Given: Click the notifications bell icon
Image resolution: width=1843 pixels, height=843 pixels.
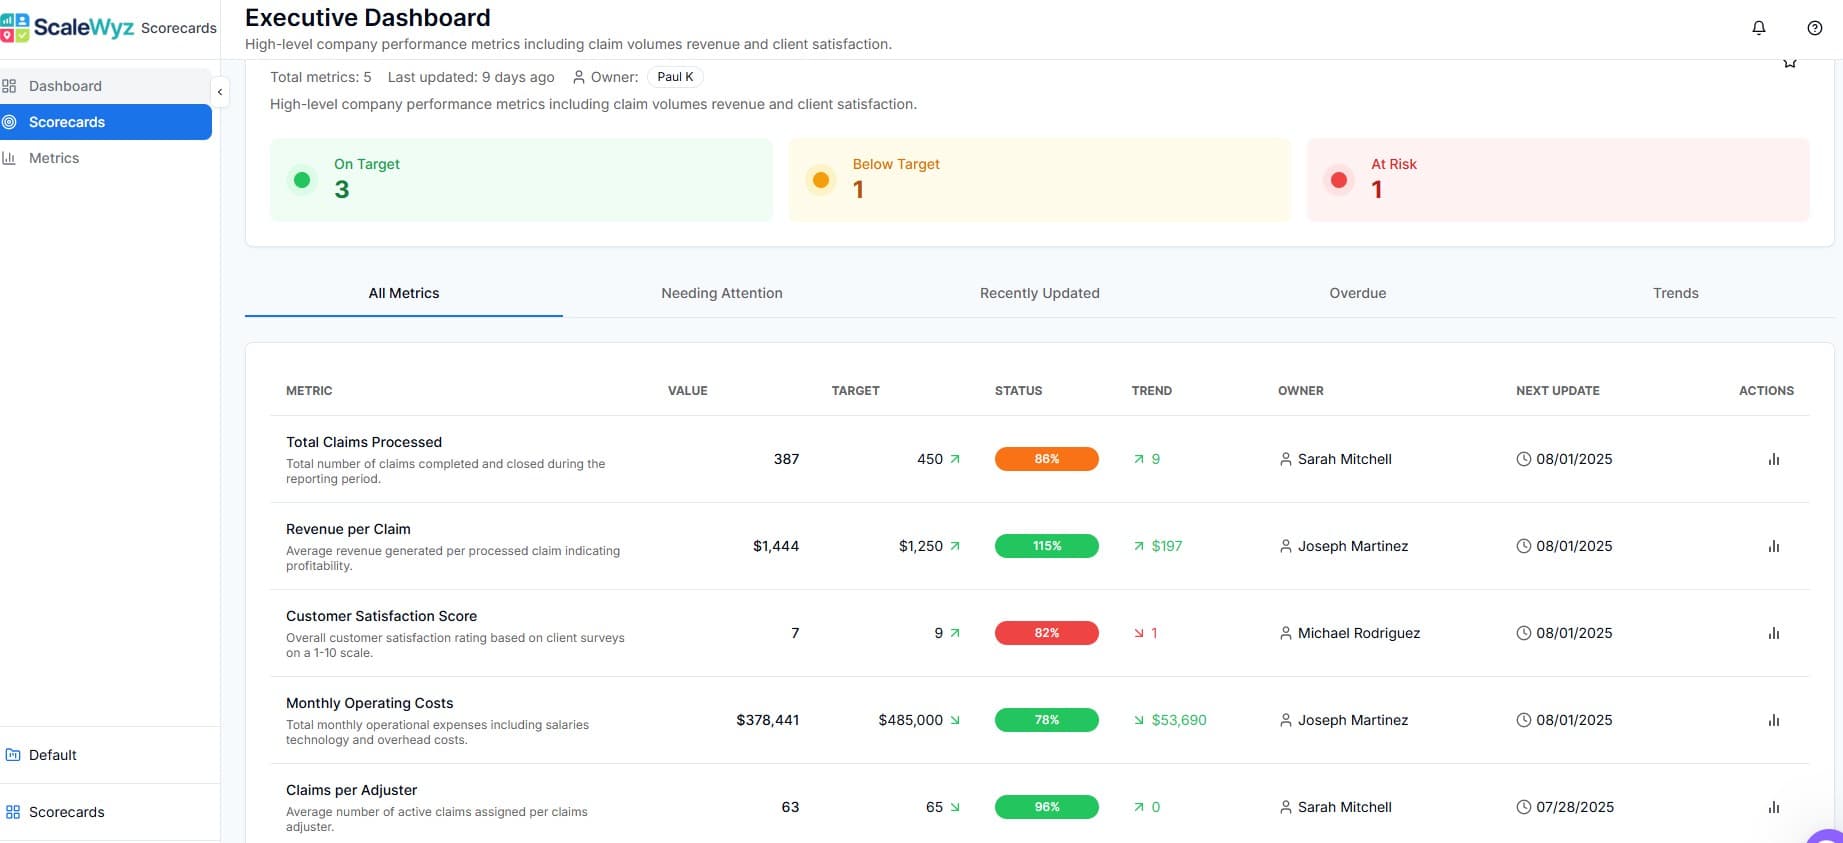Looking at the screenshot, I should (x=1759, y=28).
